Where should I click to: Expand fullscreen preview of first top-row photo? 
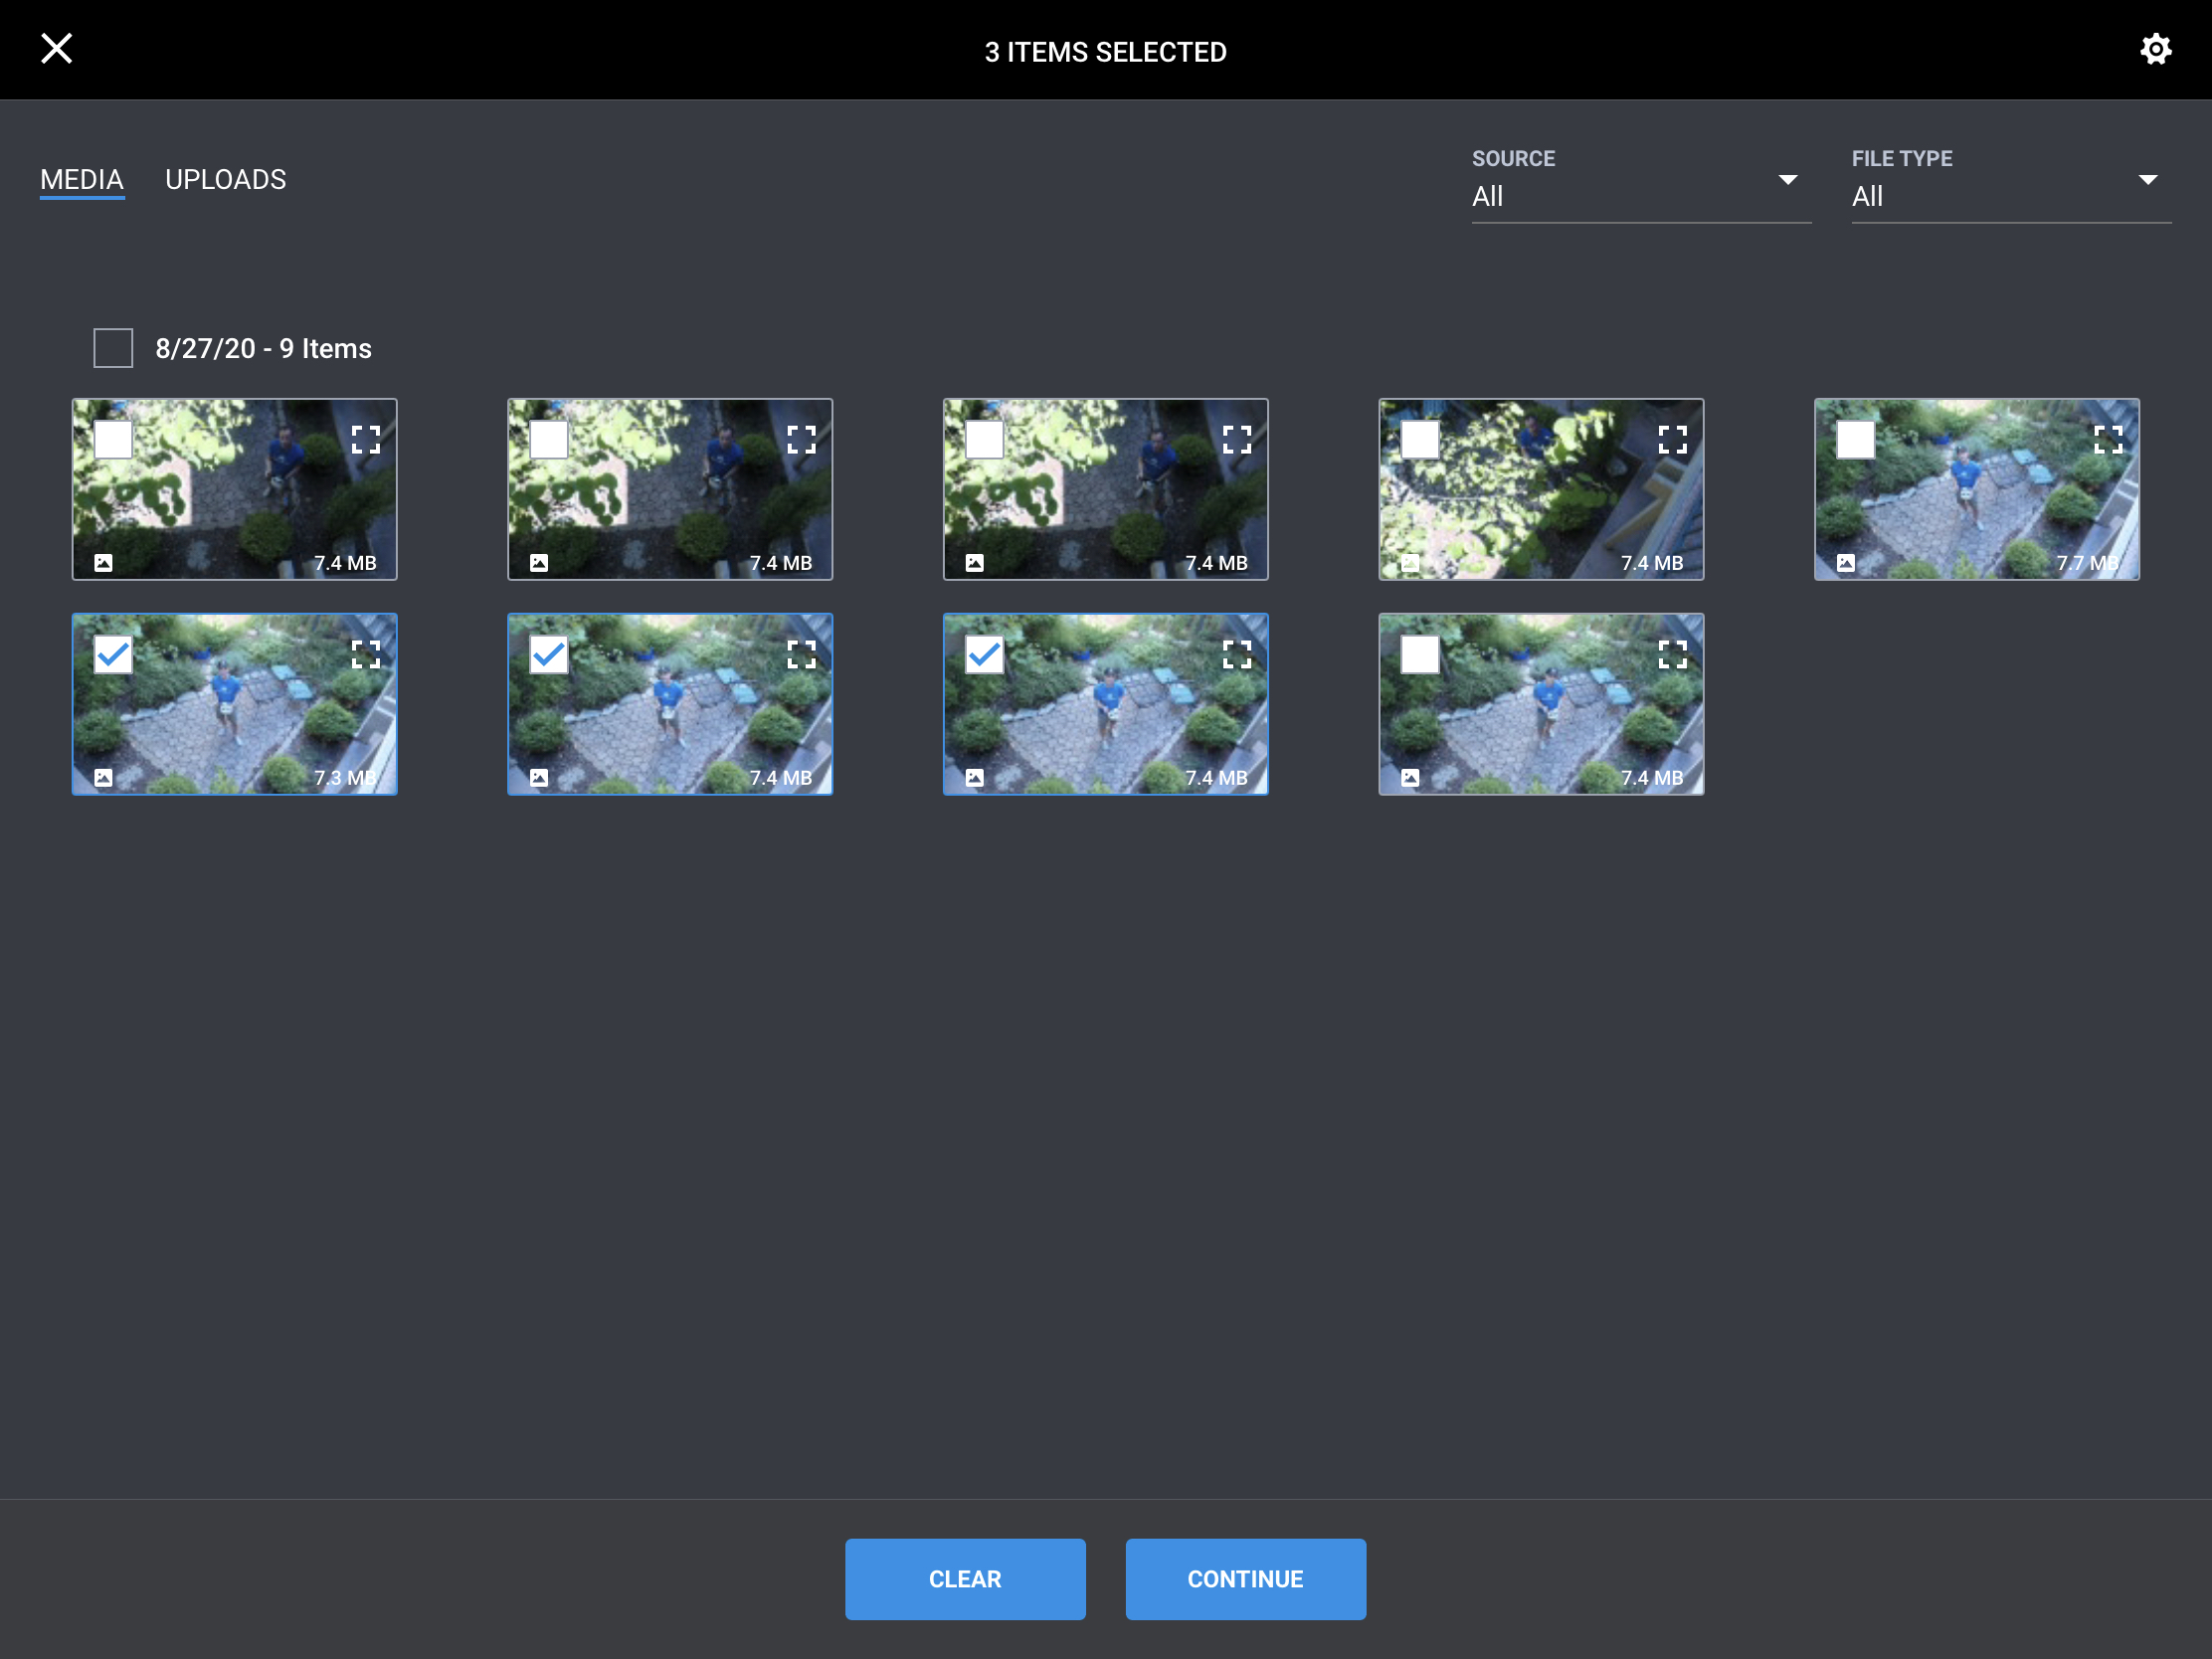click(366, 440)
